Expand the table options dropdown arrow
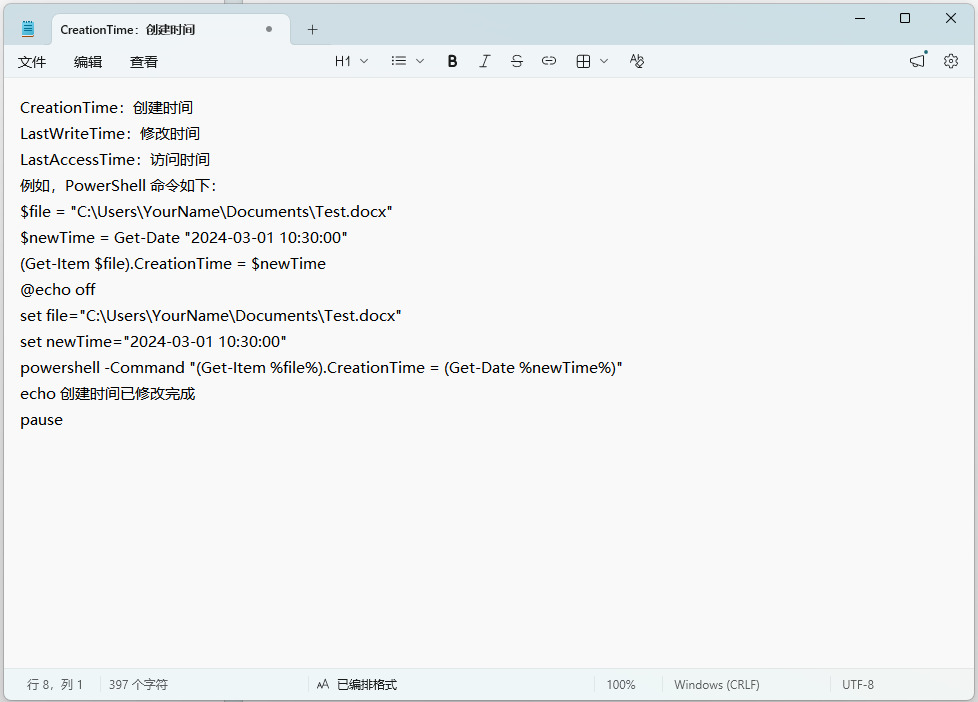The height and width of the screenshot is (702, 978). (x=604, y=61)
